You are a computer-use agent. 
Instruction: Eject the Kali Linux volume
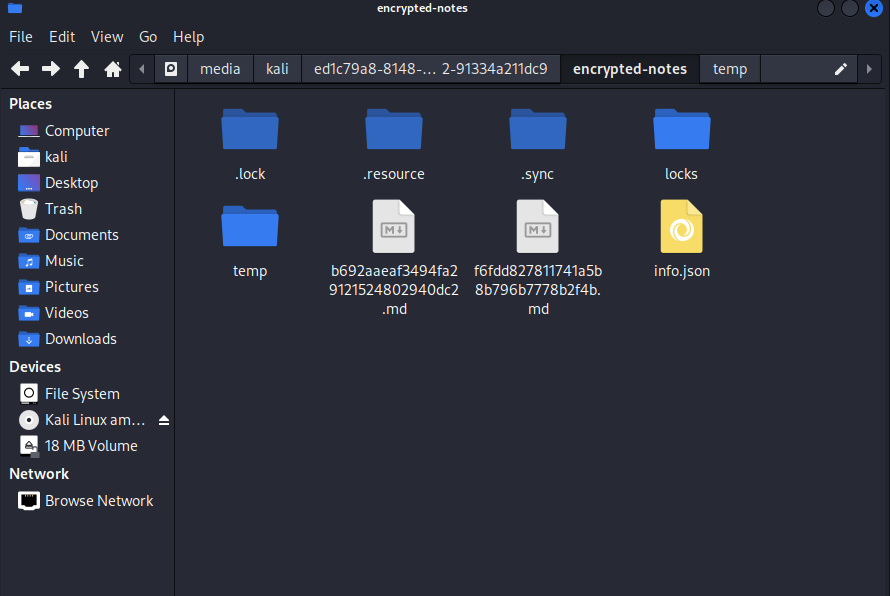tap(164, 420)
